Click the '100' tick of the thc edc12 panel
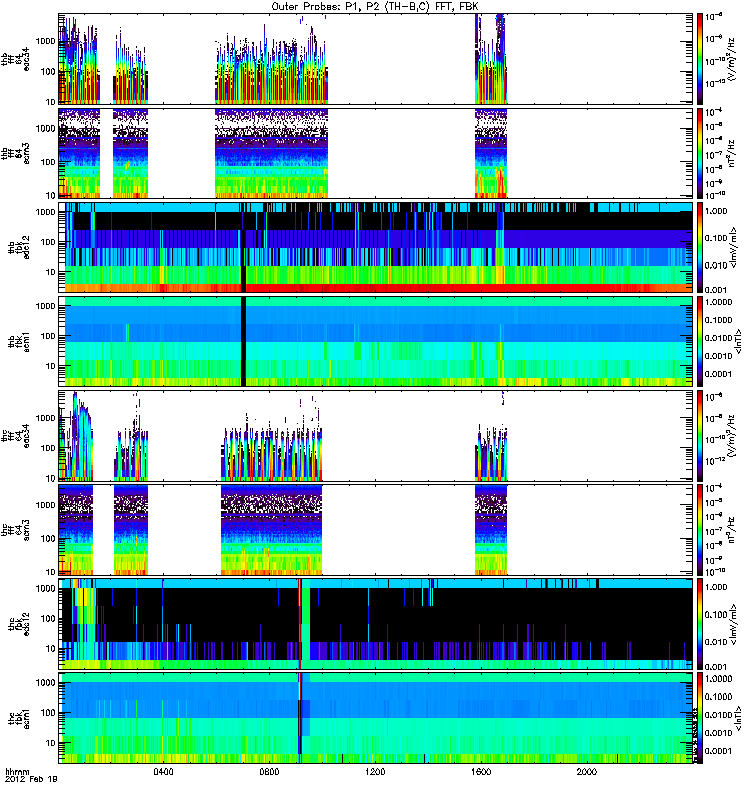 [x=48, y=619]
